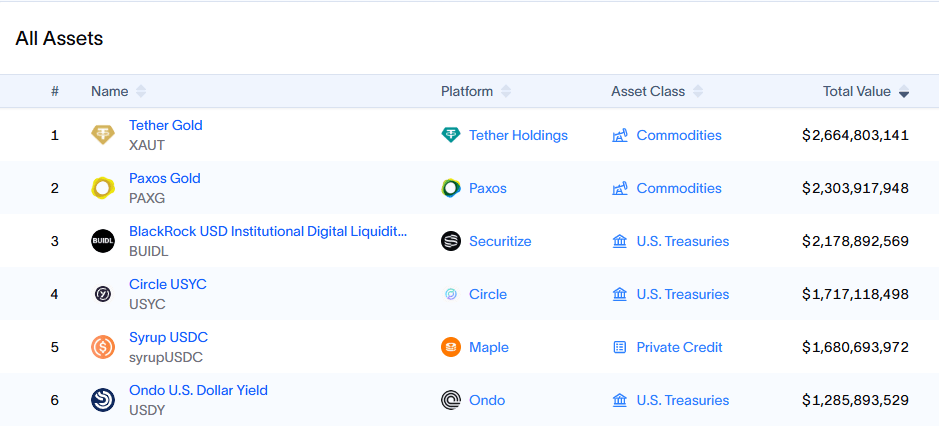Sort the table by Name column arrows
This screenshot has width=939, height=438.
point(141,92)
